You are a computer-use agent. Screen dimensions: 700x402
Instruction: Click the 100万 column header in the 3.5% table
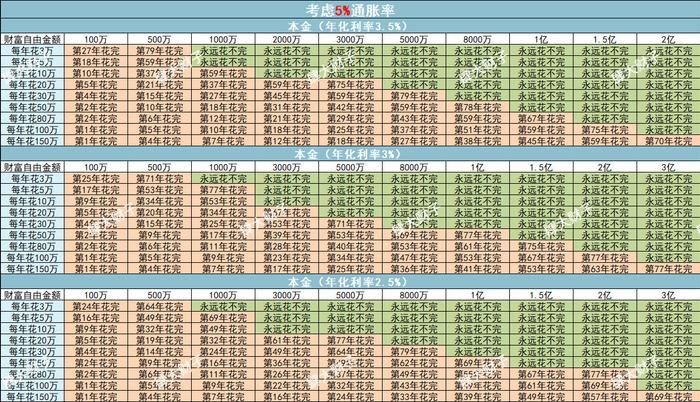coord(99,37)
